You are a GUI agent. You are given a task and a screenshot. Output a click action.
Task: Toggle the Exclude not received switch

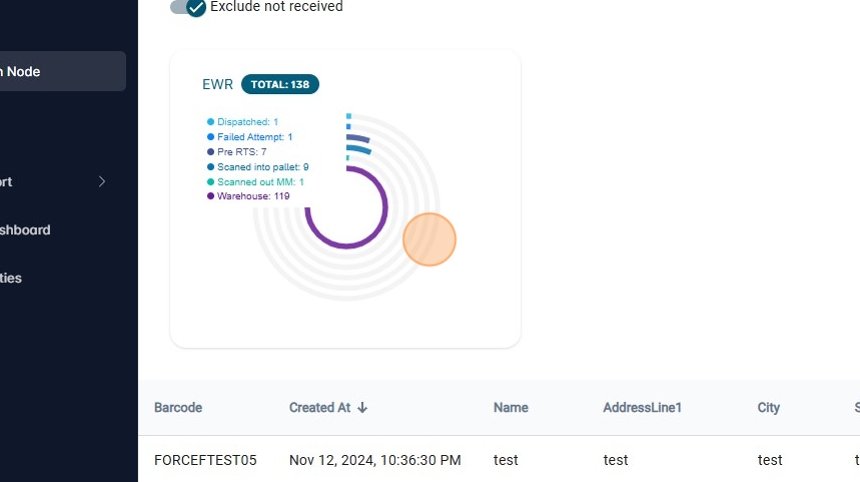point(189,7)
